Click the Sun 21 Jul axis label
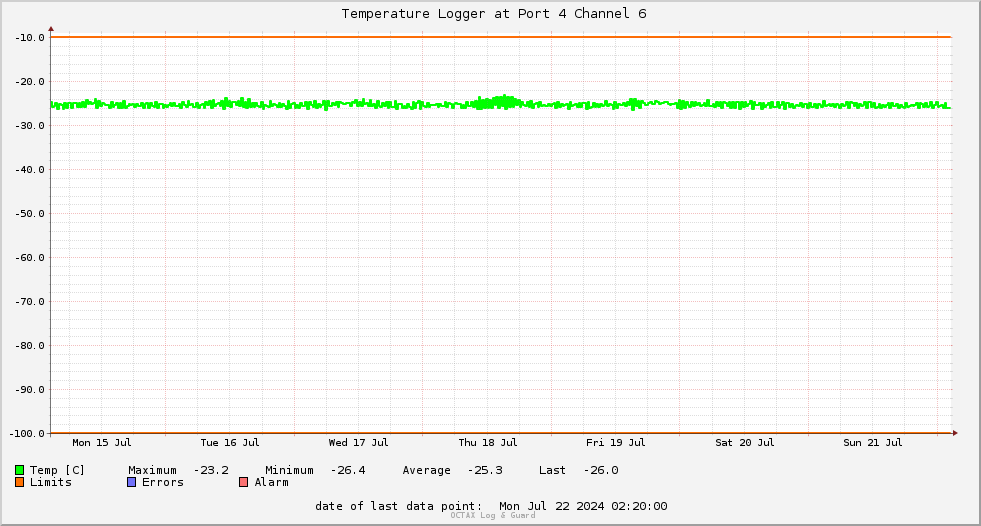This screenshot has height=526, width=981. (873, 443)
